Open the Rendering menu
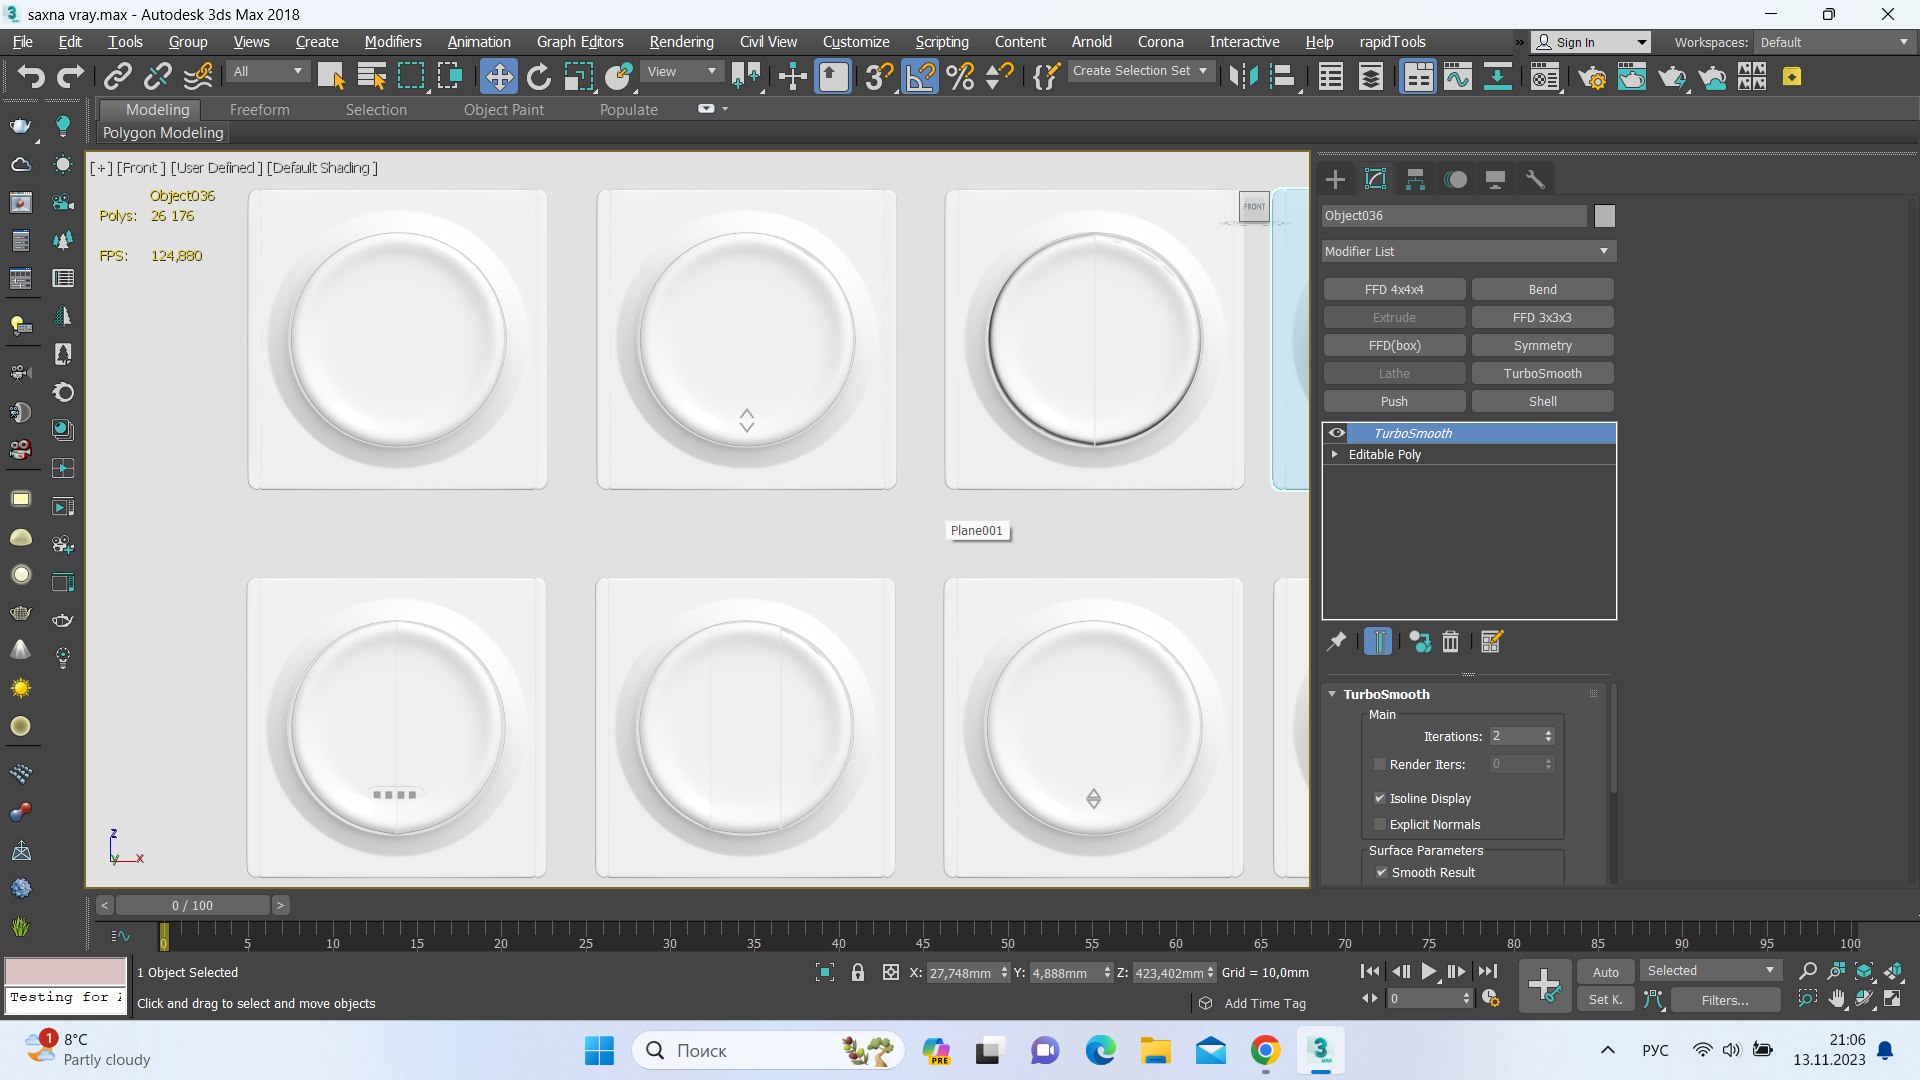1920x1080 pixels. point(681,42)
